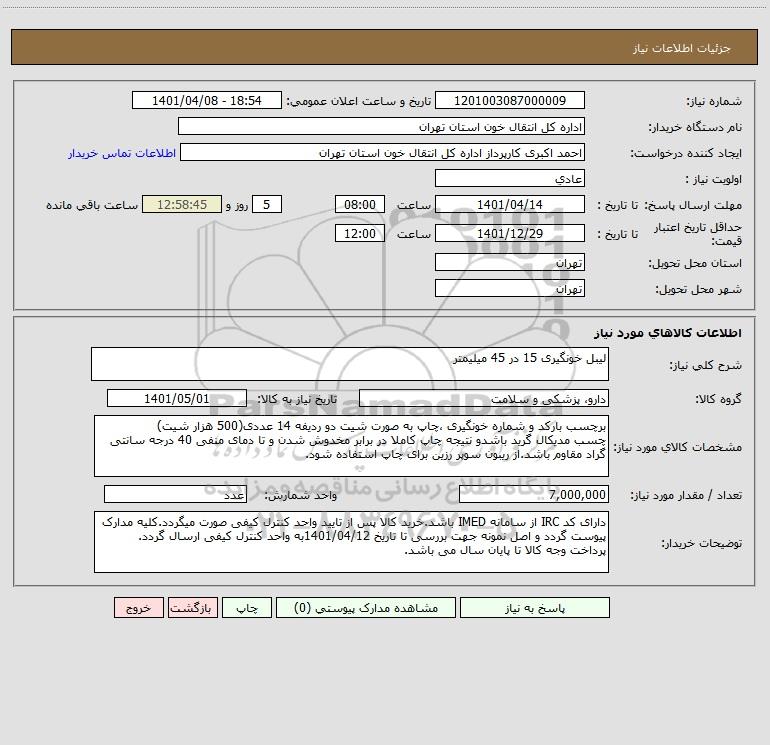Click the buyer notes text area
Viewport: 770px width, 745px height.
tap(351, 542)
